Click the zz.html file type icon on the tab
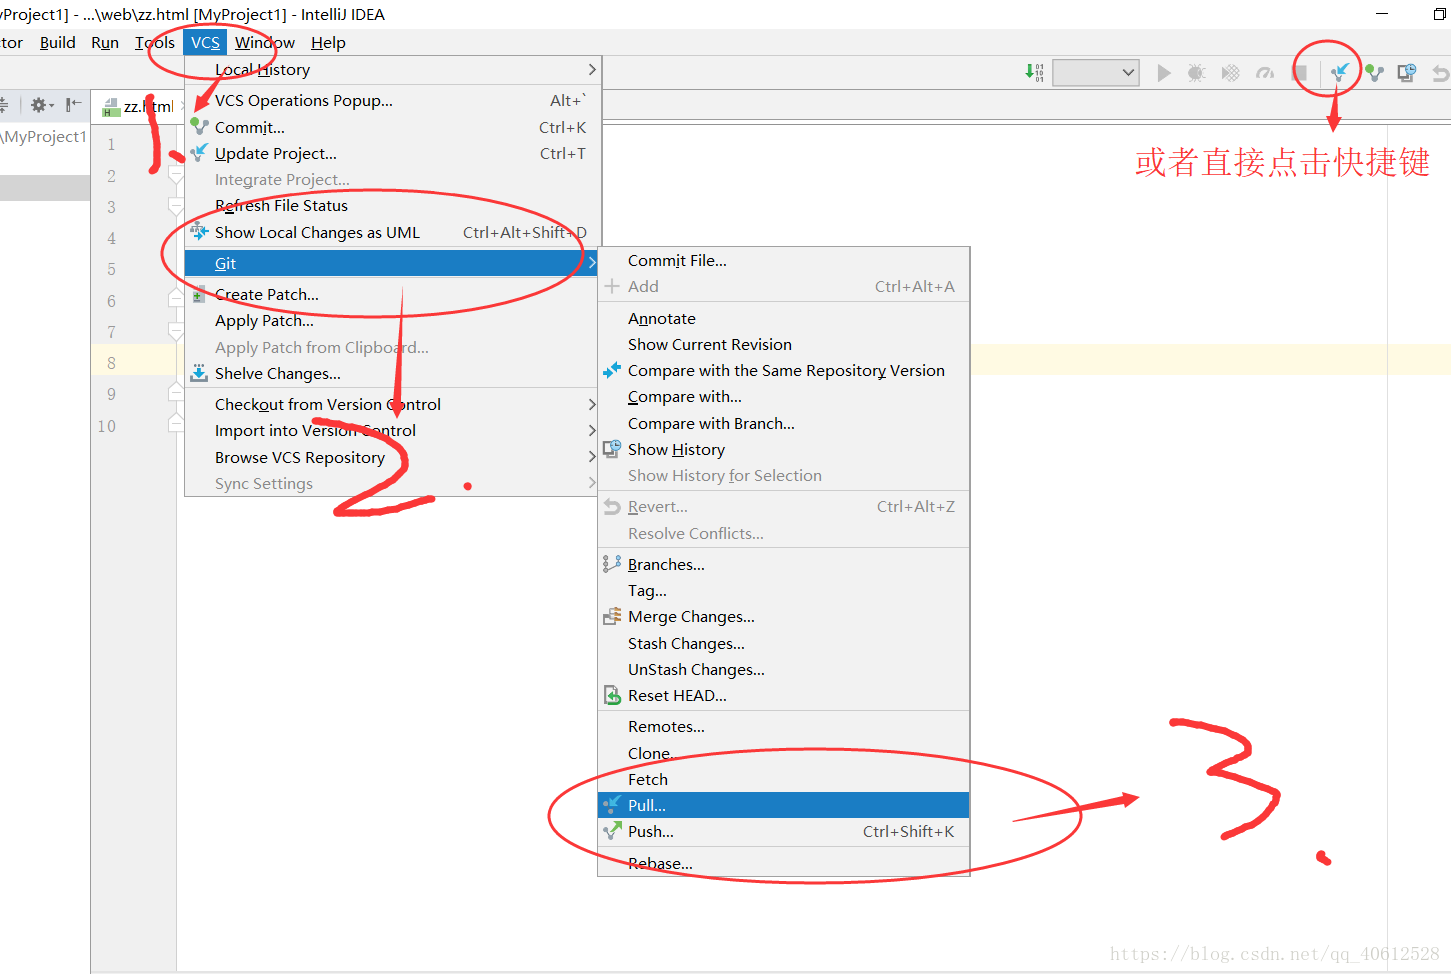This screenshot has height=974, width=1451. (111, 107)
